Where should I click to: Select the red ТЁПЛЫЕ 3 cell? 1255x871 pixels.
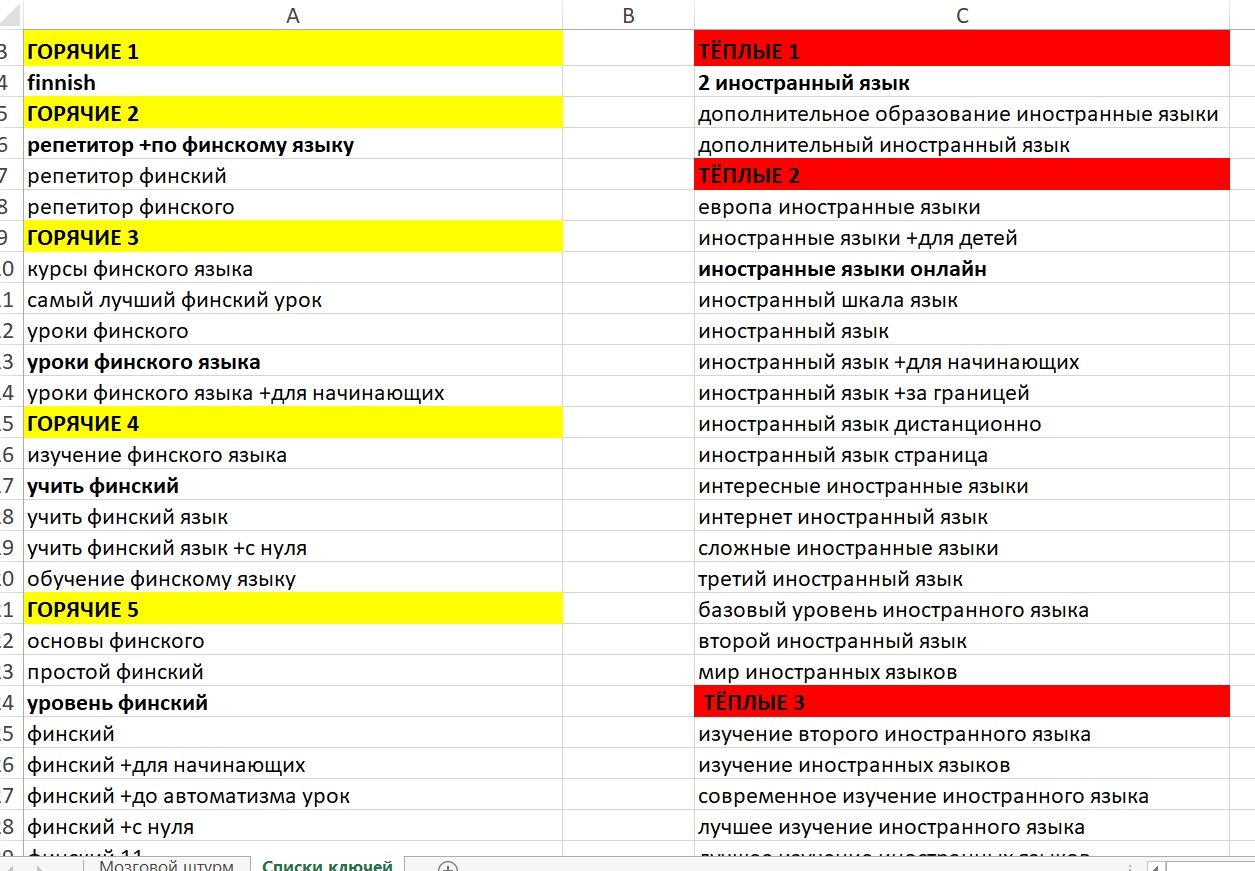pyautogui.click(x=962, y=702)
